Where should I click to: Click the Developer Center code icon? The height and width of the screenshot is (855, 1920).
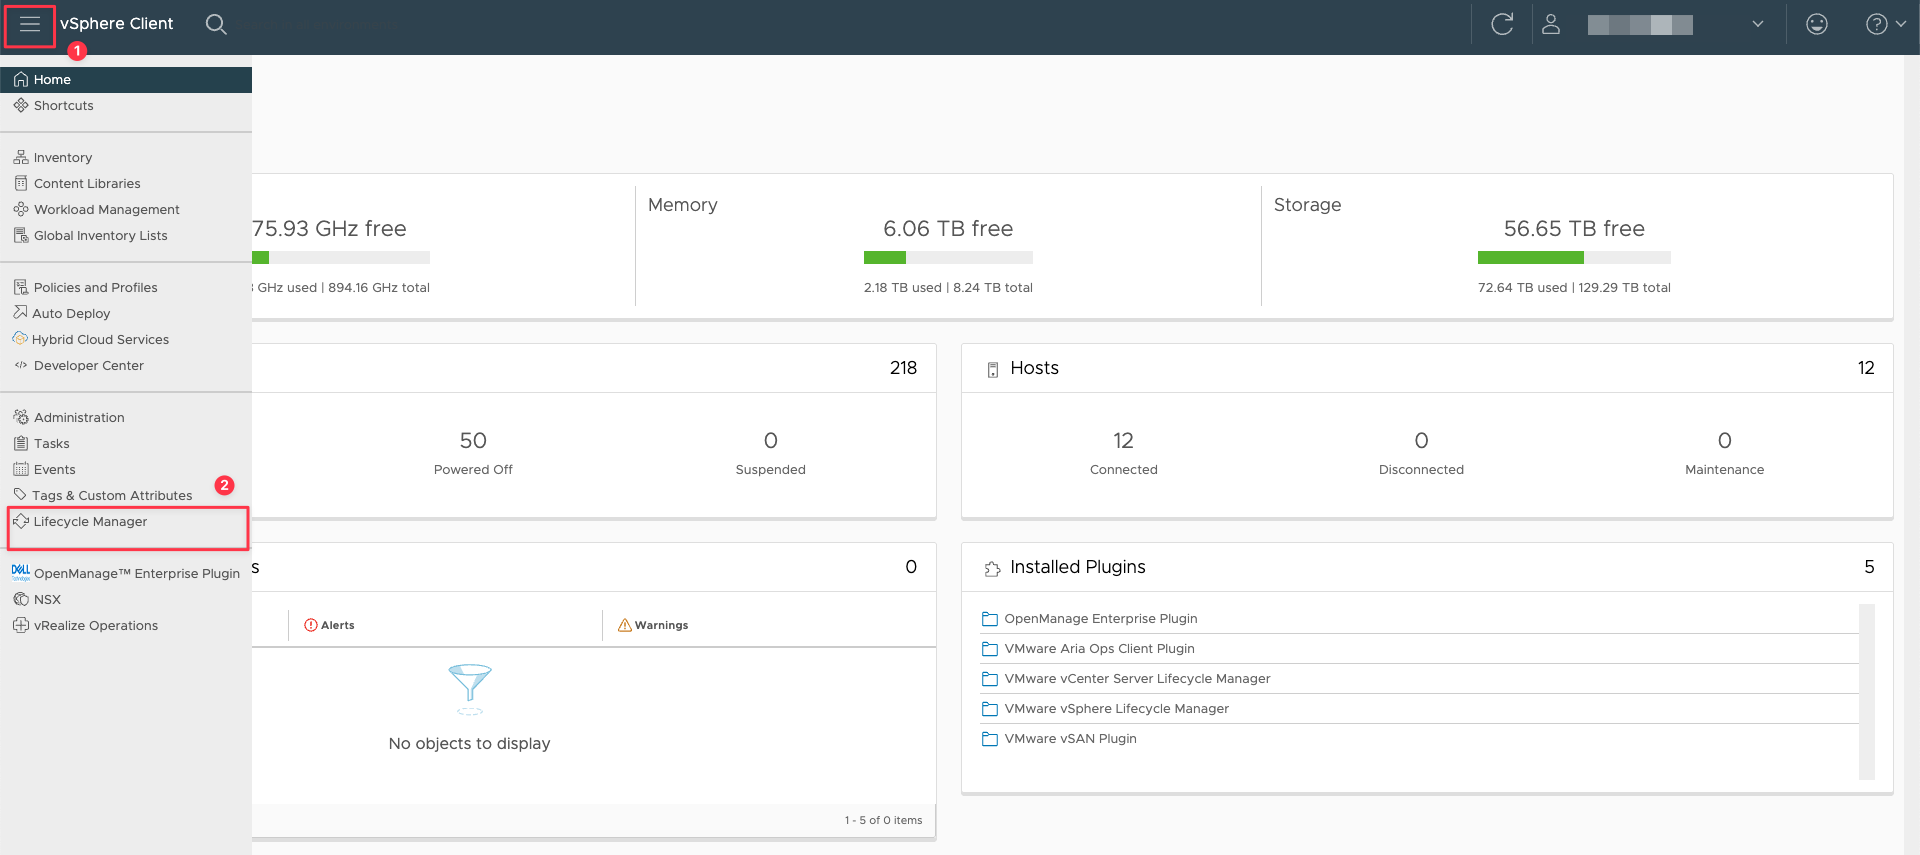tap(21, 365)
